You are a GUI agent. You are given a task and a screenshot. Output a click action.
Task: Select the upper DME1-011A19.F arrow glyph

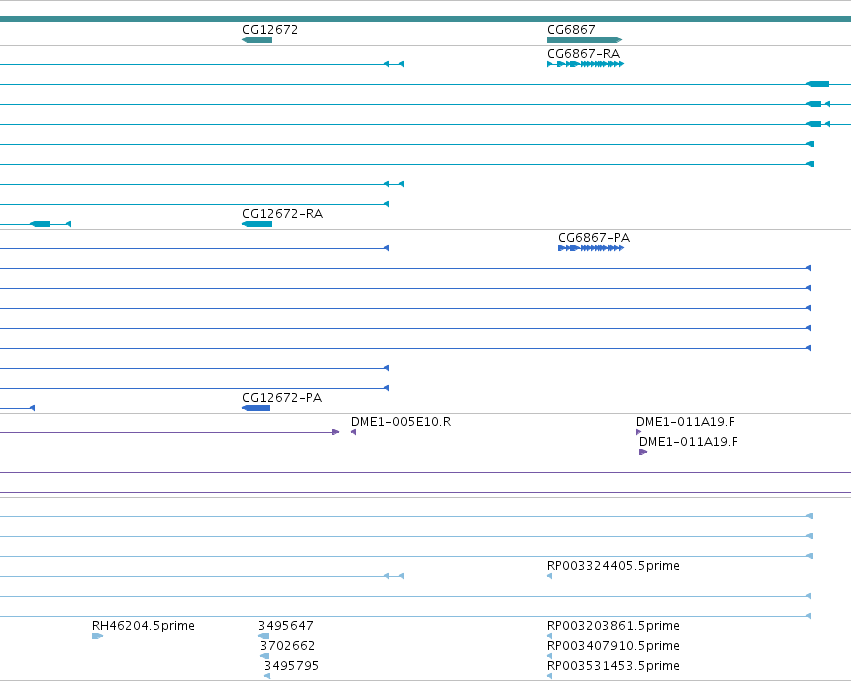[638, 432]
